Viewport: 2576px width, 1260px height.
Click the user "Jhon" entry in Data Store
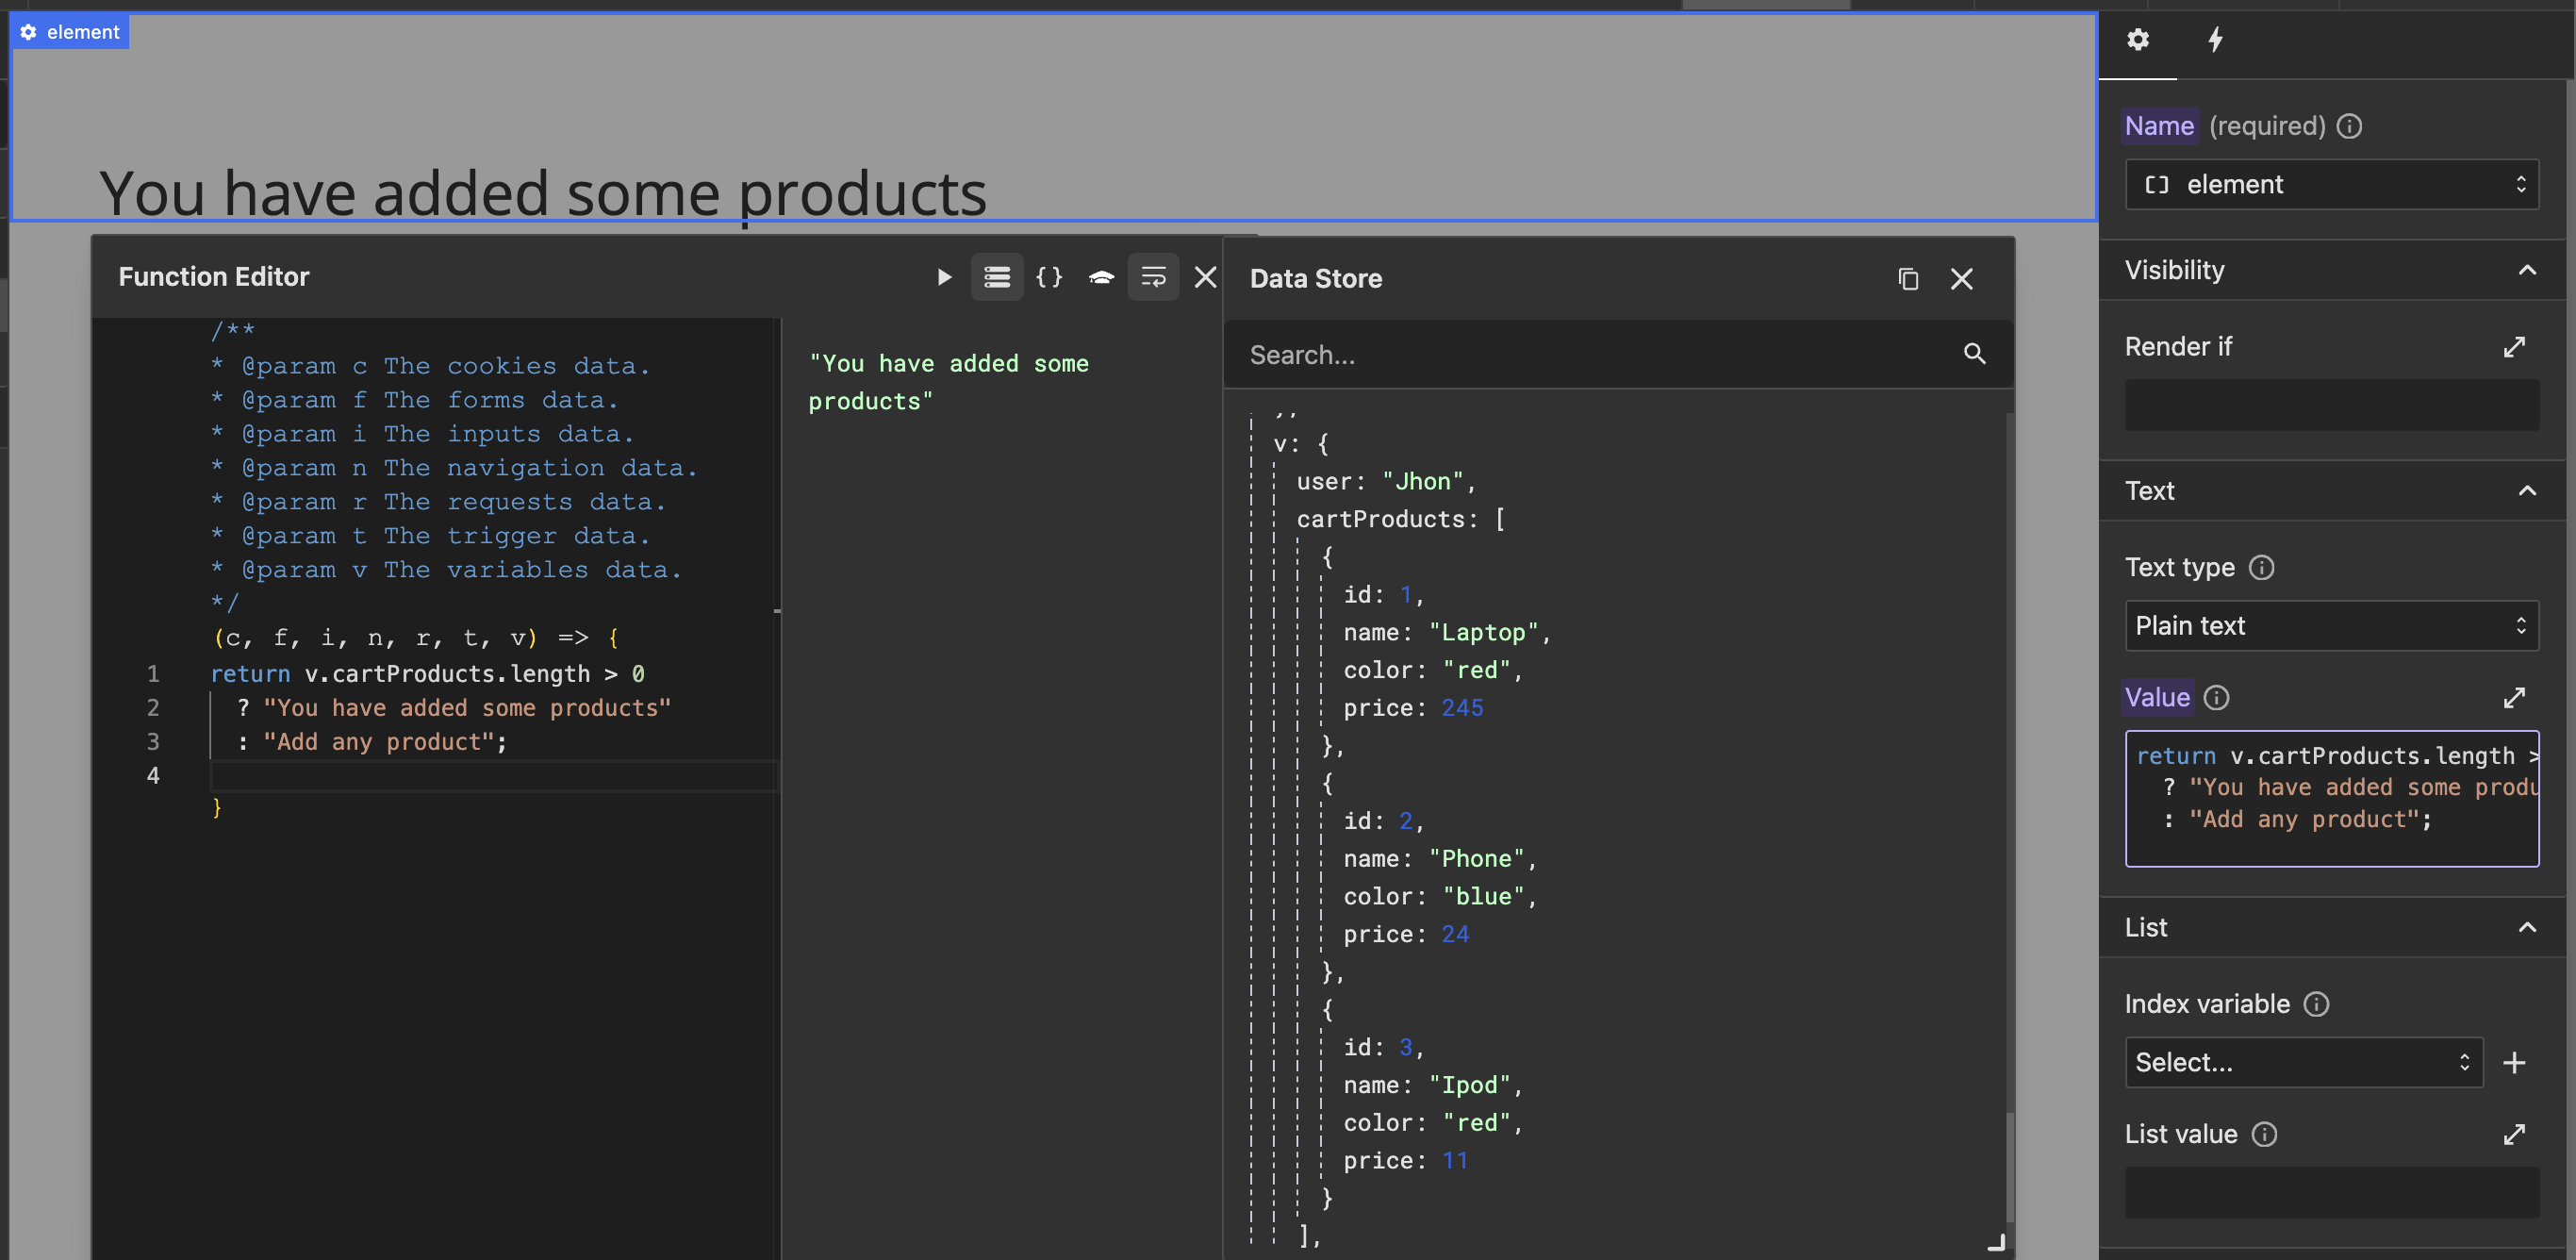pyautogui.click(x=1386, y=481)
